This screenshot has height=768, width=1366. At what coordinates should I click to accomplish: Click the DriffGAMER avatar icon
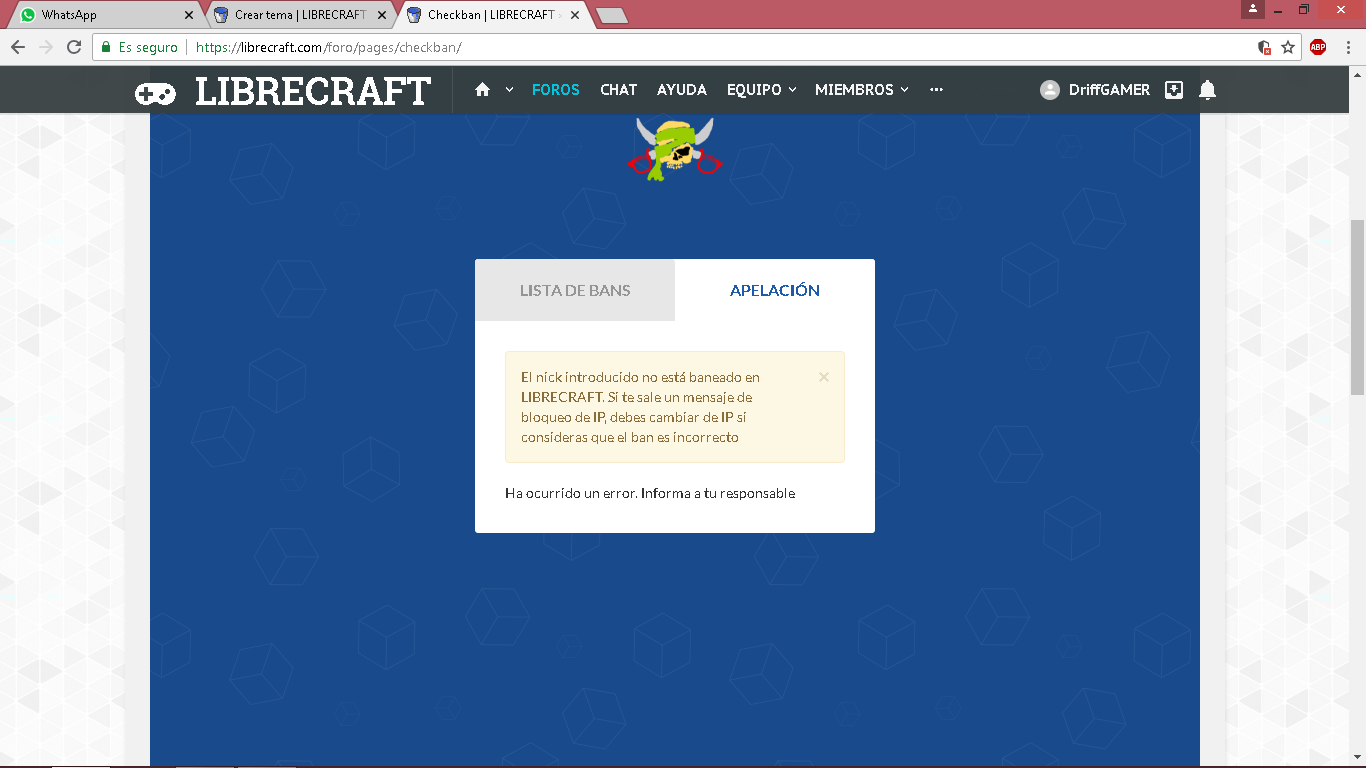[x=1050, y=90]
